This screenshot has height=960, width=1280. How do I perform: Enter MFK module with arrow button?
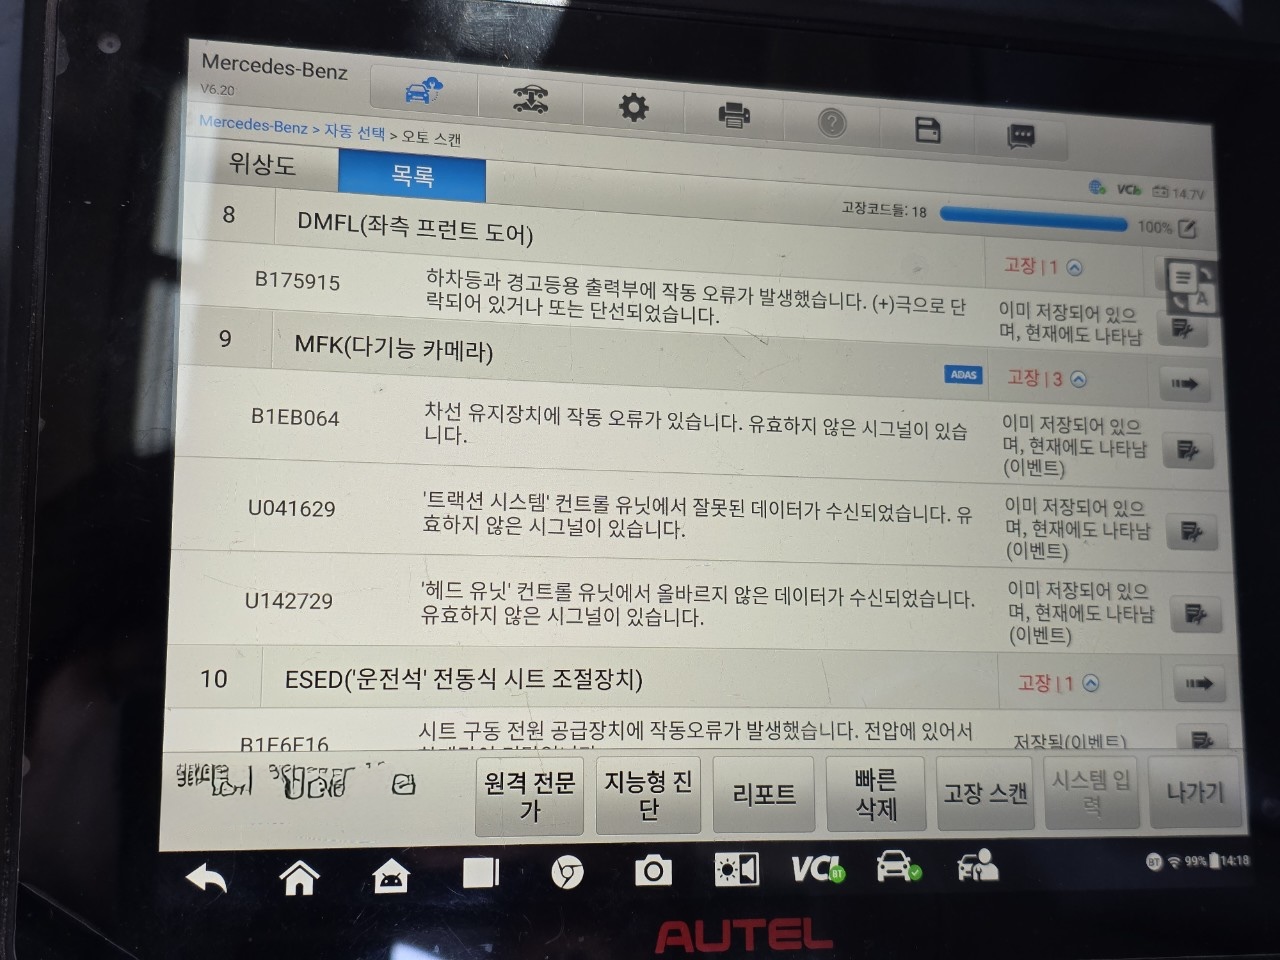point(1185,383)
